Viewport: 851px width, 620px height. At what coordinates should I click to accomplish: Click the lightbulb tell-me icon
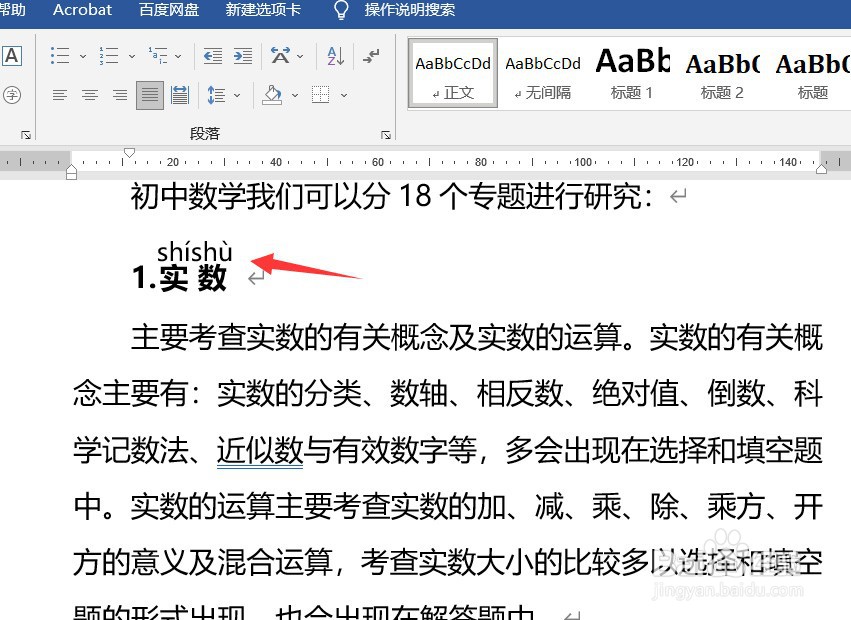coord(341,10)
